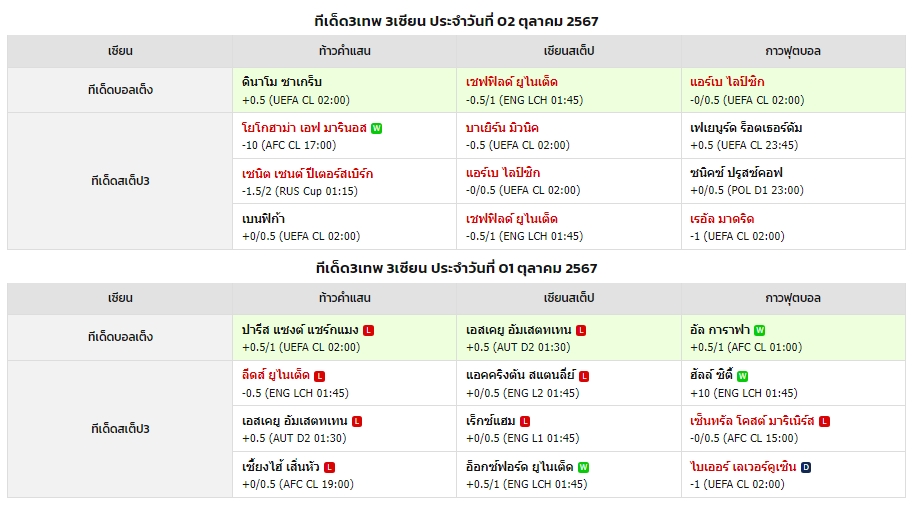The height and width of the screenshot is (506, 915).
Task: Select the L badge beside ลีดส์ ยูไนเต็ด
Action: [x=319, y=376]
